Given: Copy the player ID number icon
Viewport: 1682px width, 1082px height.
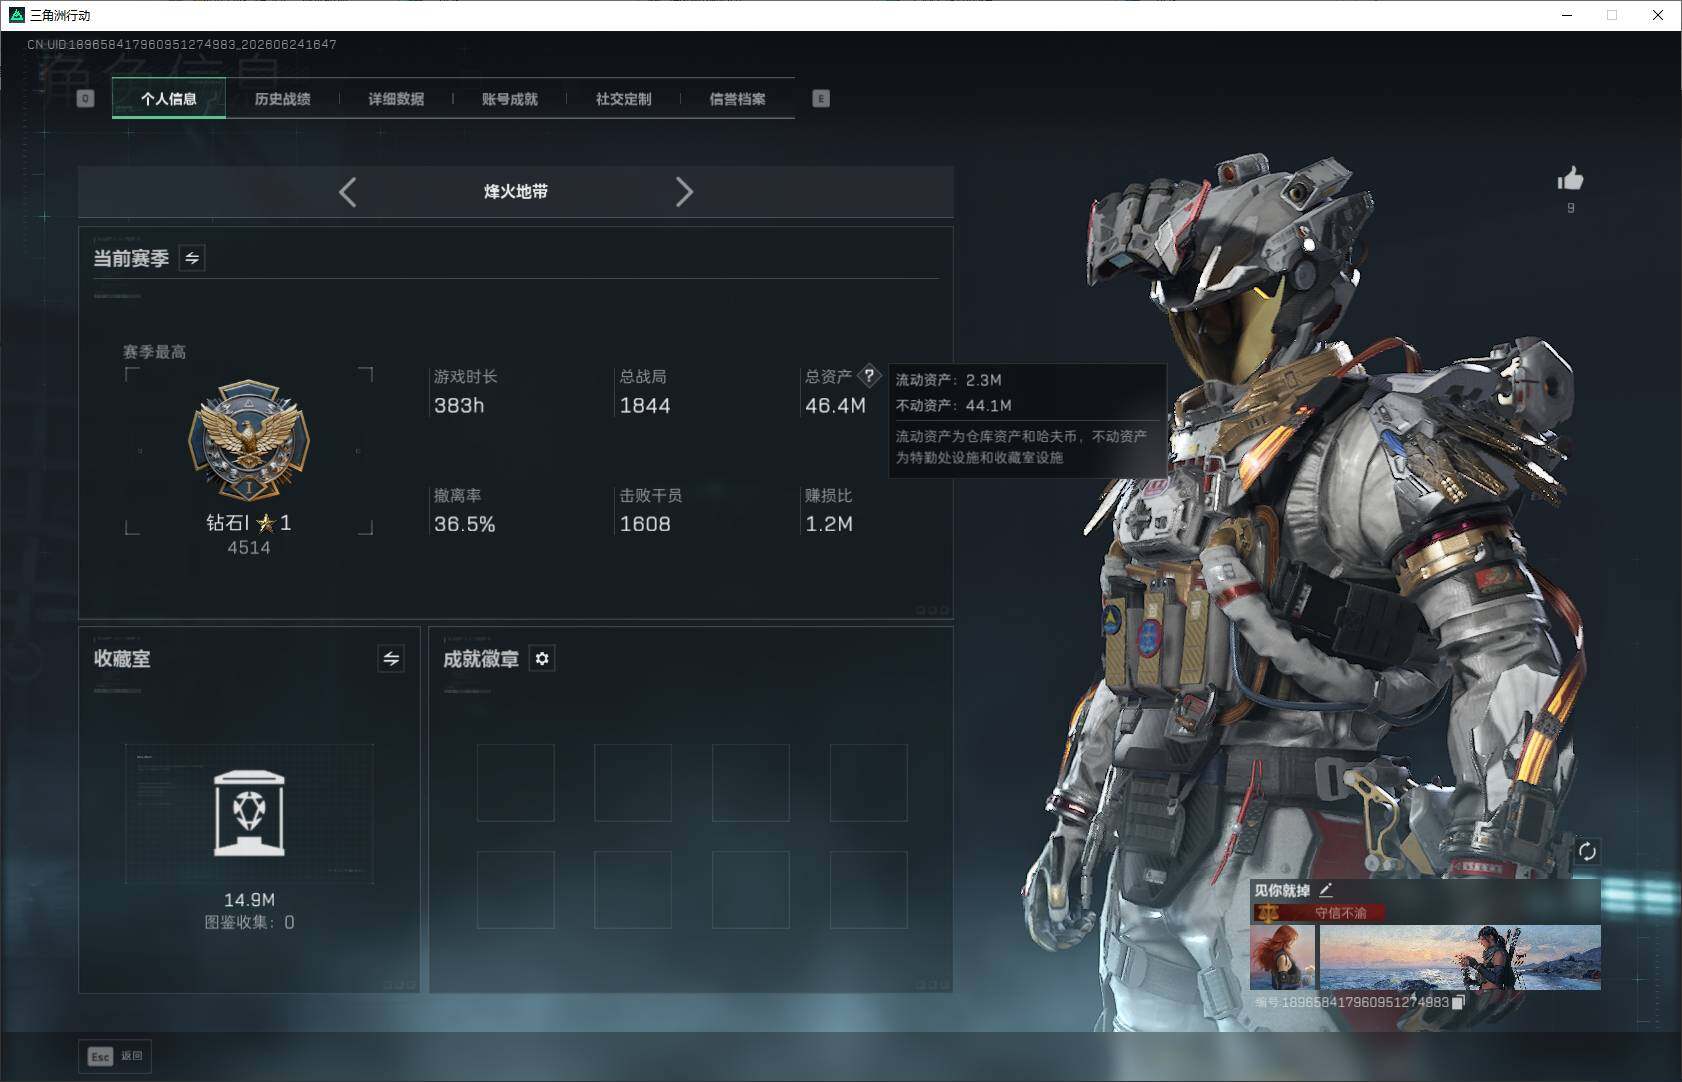Looking at the screenshot, I should pyautogui.click(x=1458, y=1002).
